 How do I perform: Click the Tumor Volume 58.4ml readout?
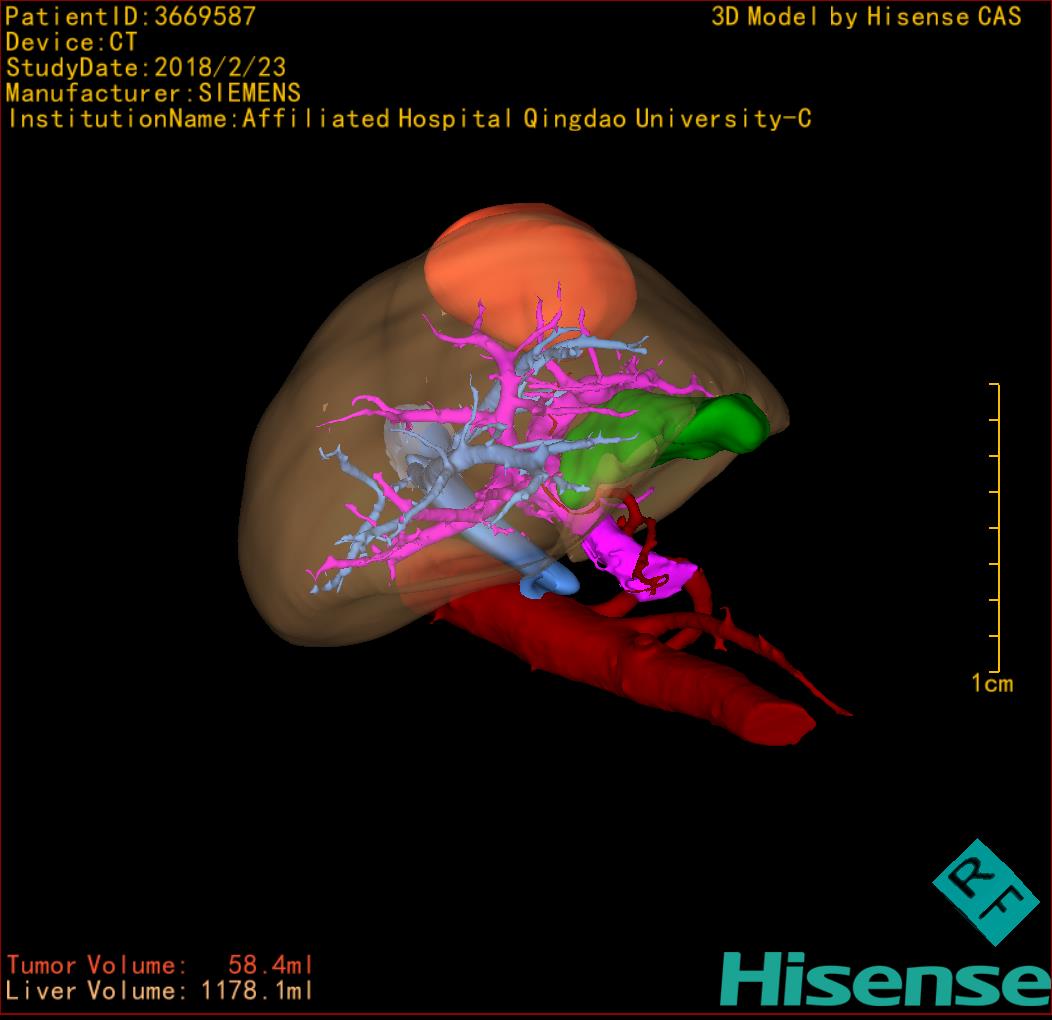pos(160,966)
